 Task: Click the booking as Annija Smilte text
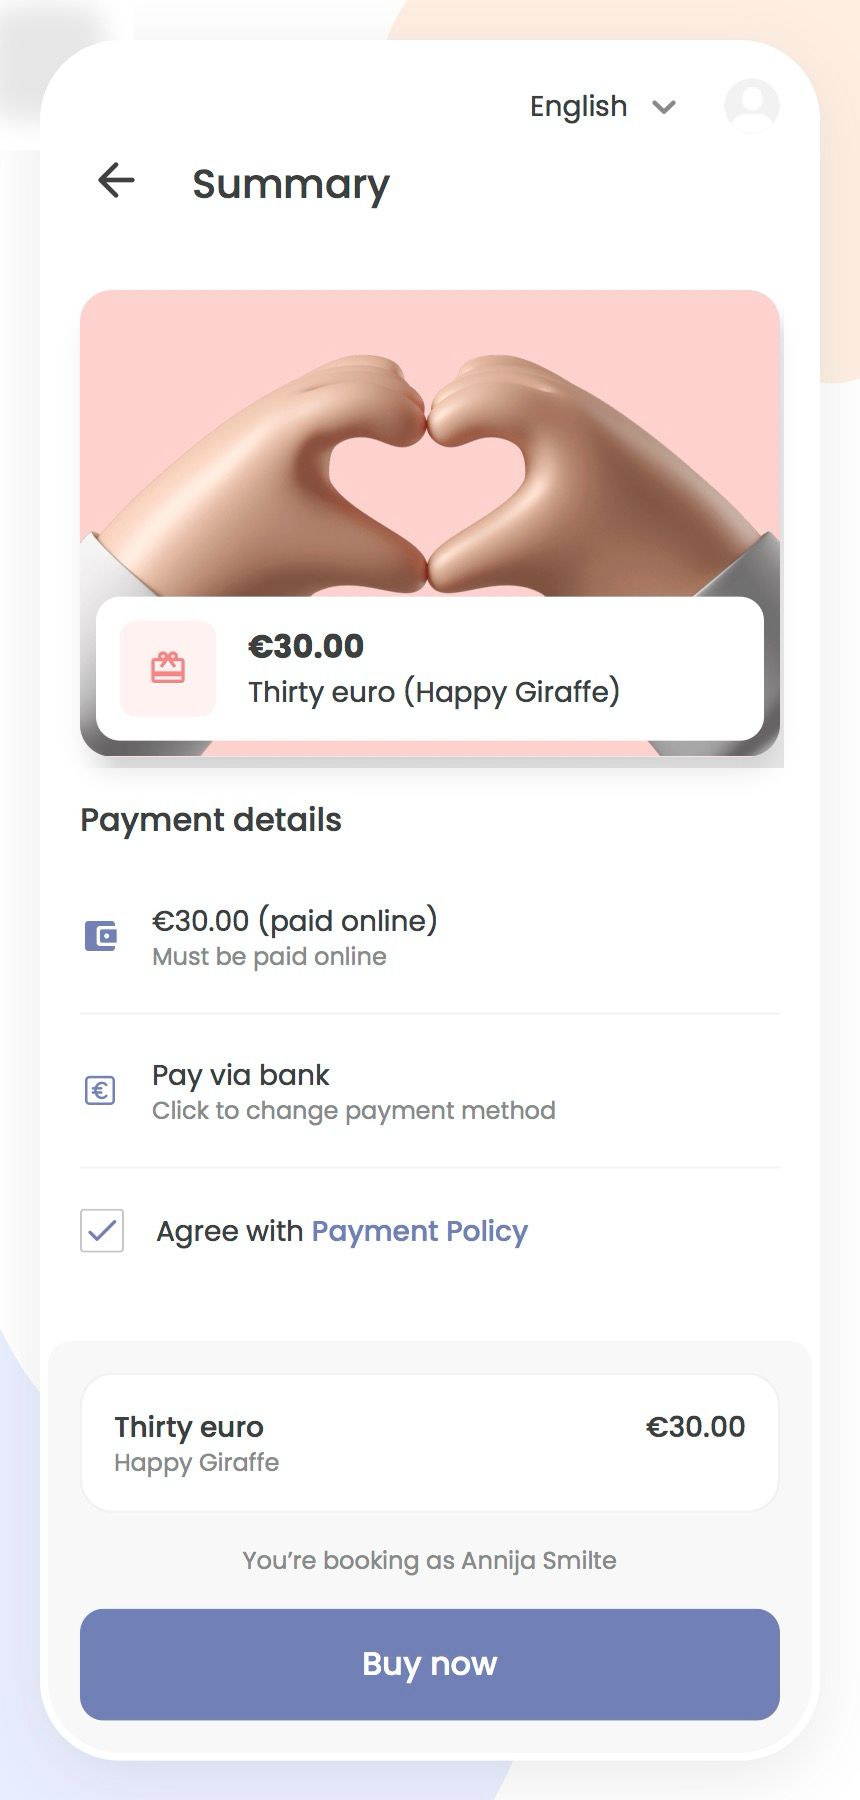(x=430, y=1560)
